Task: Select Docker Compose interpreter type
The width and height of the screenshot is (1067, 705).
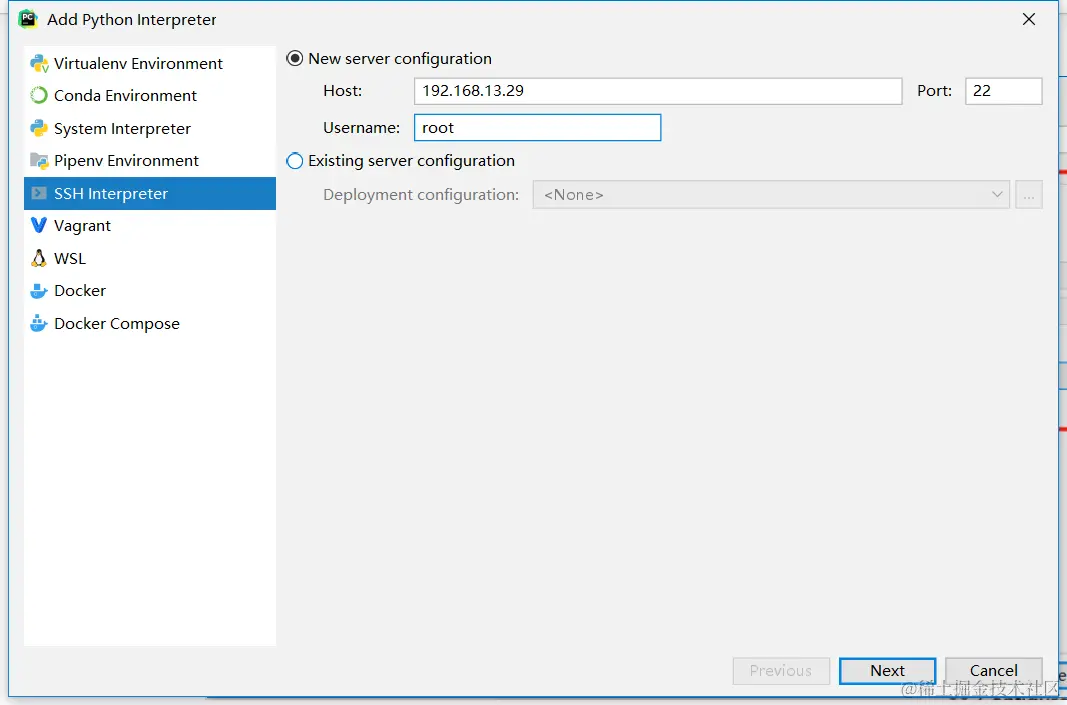Action: [150, 323]
